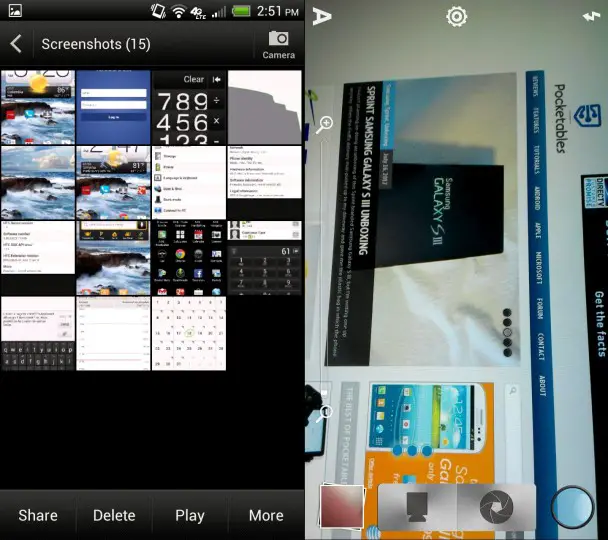The width and height of the screenshot is (608, 540).
Task: Open the Camera from the gallery header
Action: [278, 45]
